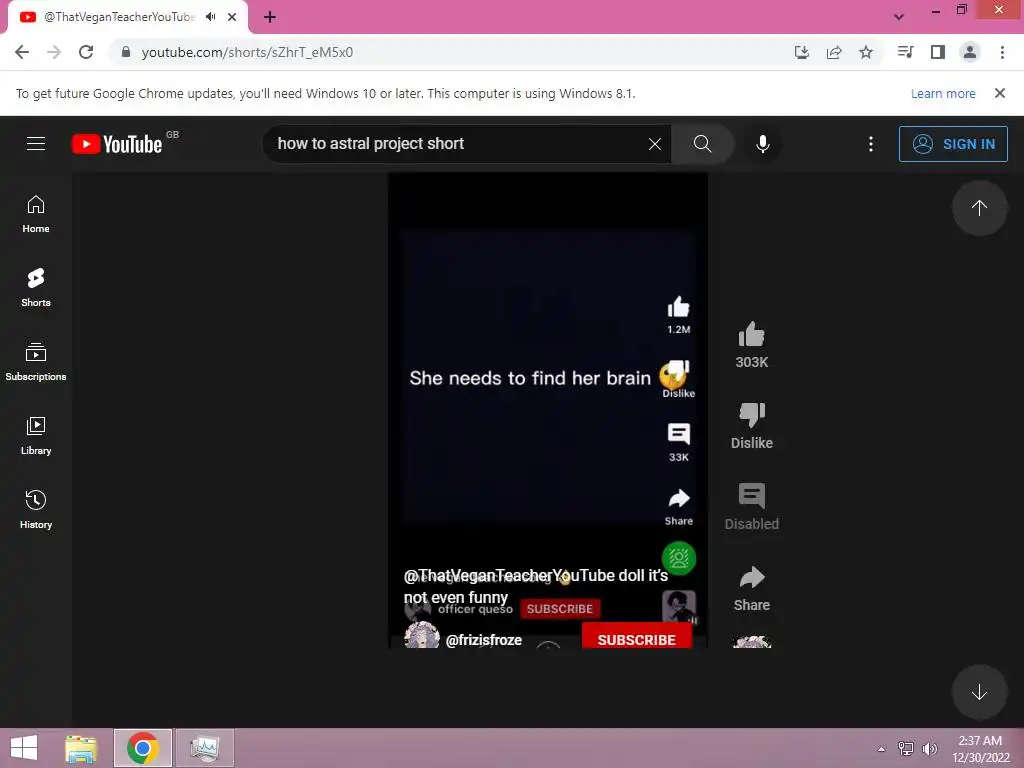Click the address bar URL

(247, 52)
